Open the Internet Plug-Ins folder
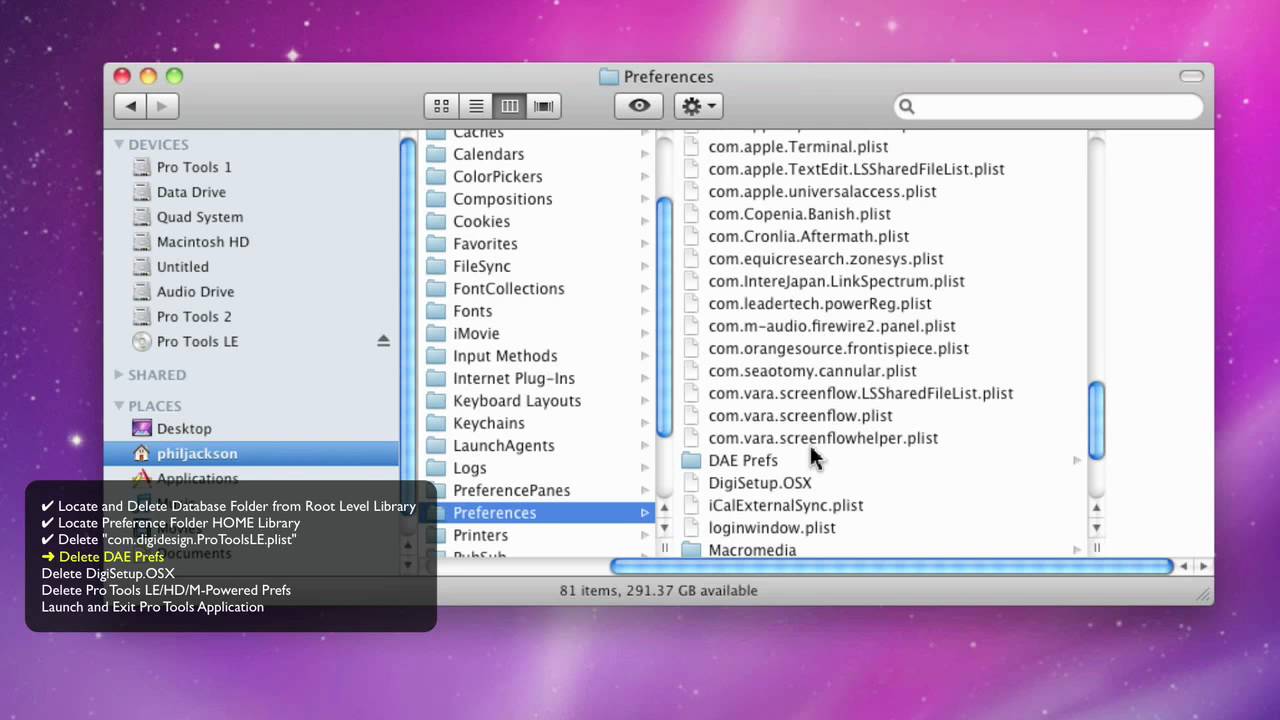This screenshot has height=720, width=1280. click(x=513, y=378)
